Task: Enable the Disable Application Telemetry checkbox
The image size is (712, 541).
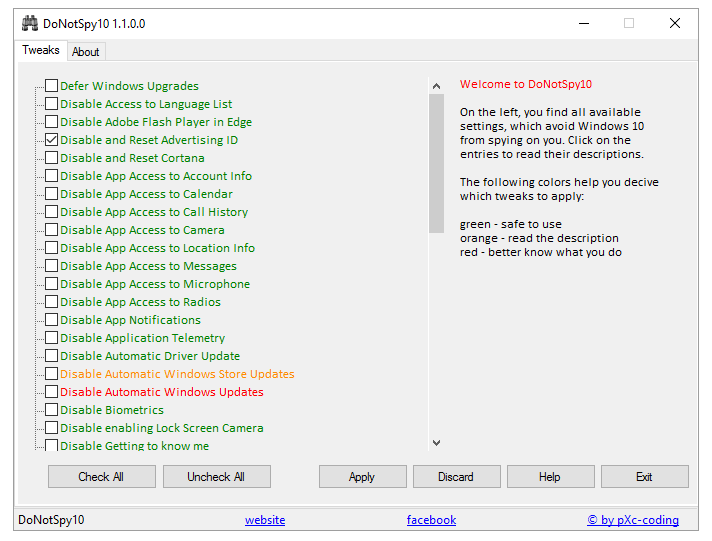Action: coord(52,338)
